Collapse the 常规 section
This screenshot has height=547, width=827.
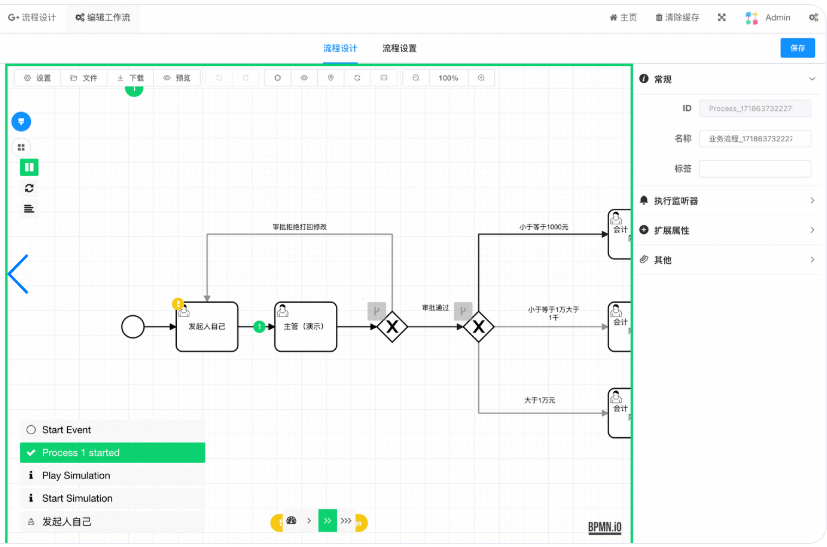point(811,79)
